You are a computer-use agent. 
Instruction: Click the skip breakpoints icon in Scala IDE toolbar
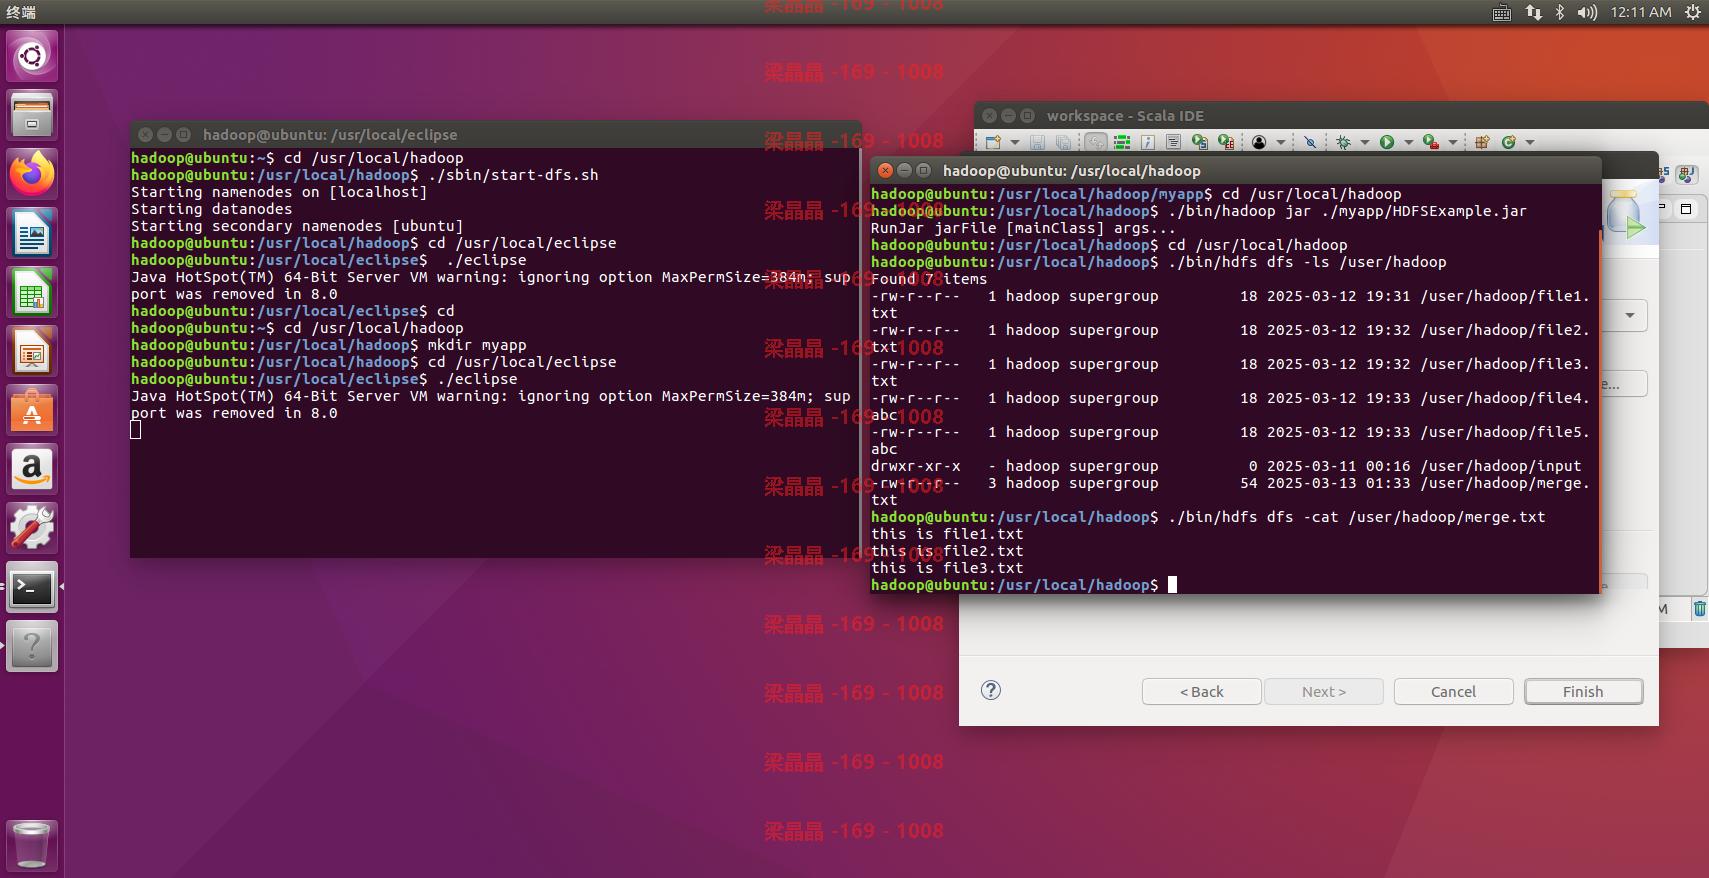1310,142
